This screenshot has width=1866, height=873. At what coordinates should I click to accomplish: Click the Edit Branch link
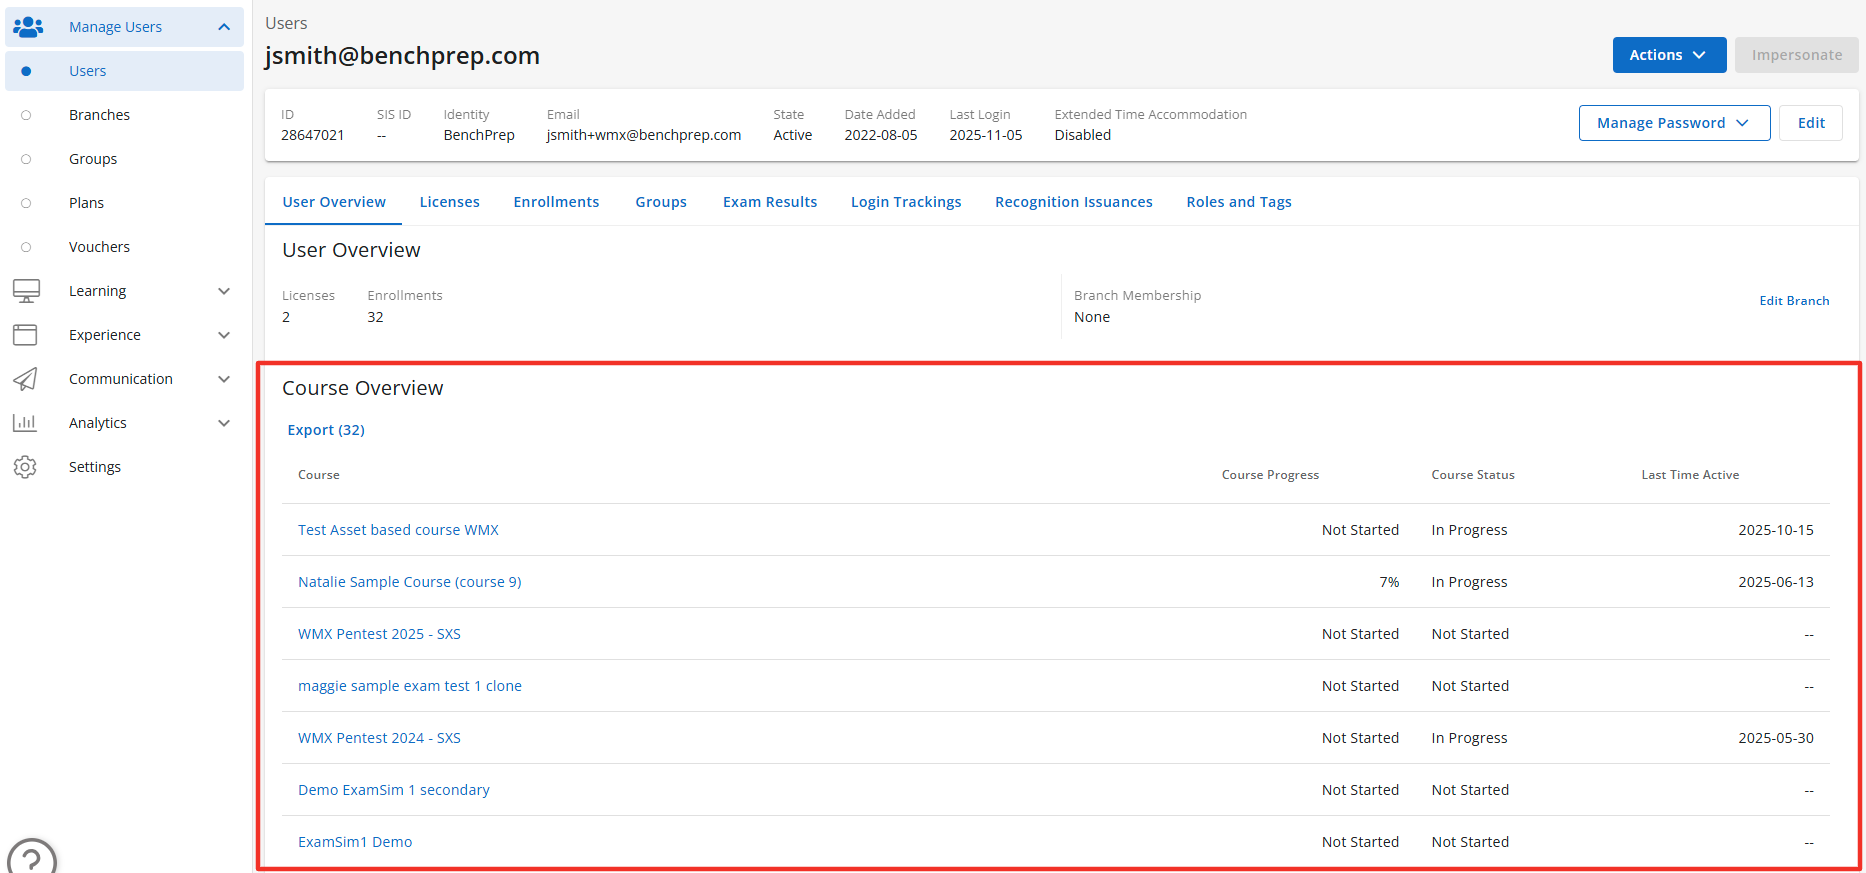tap(1794, 301)
